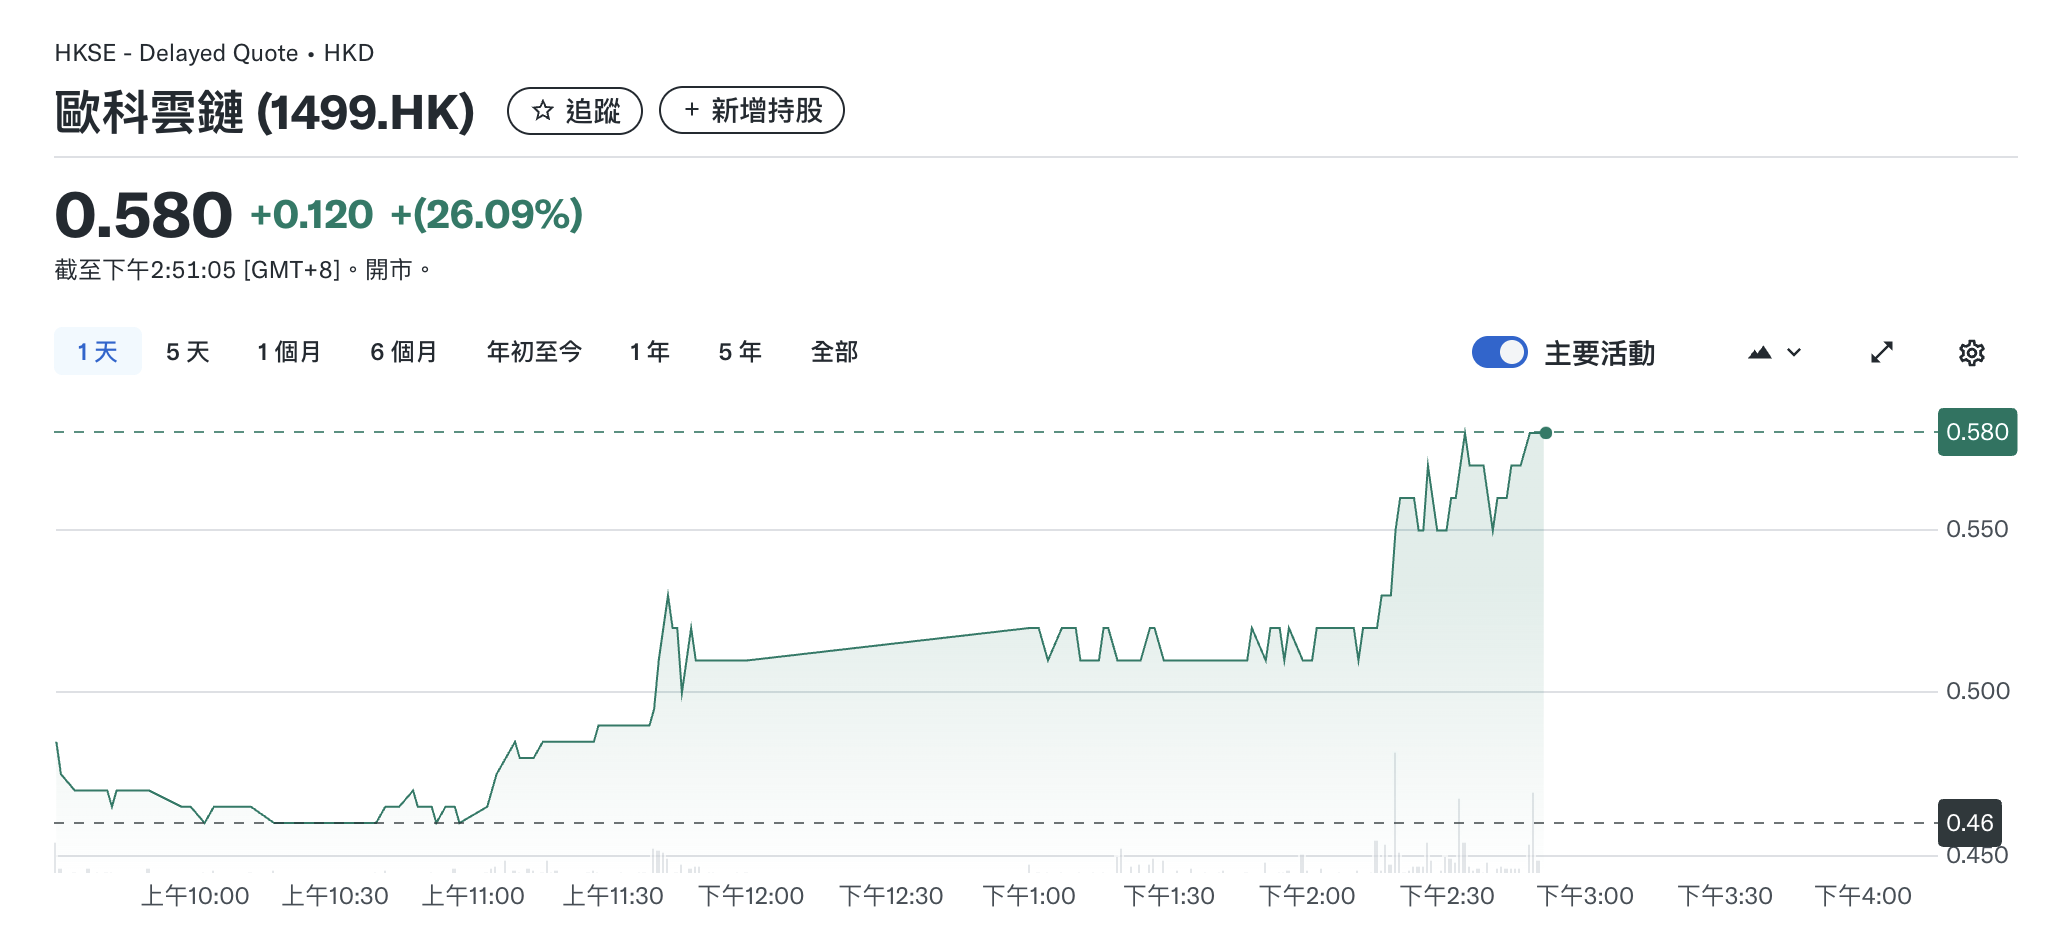2062x938 pixels.
Task: Select 年初至今 range tab
Action: [x=534, y=351]
